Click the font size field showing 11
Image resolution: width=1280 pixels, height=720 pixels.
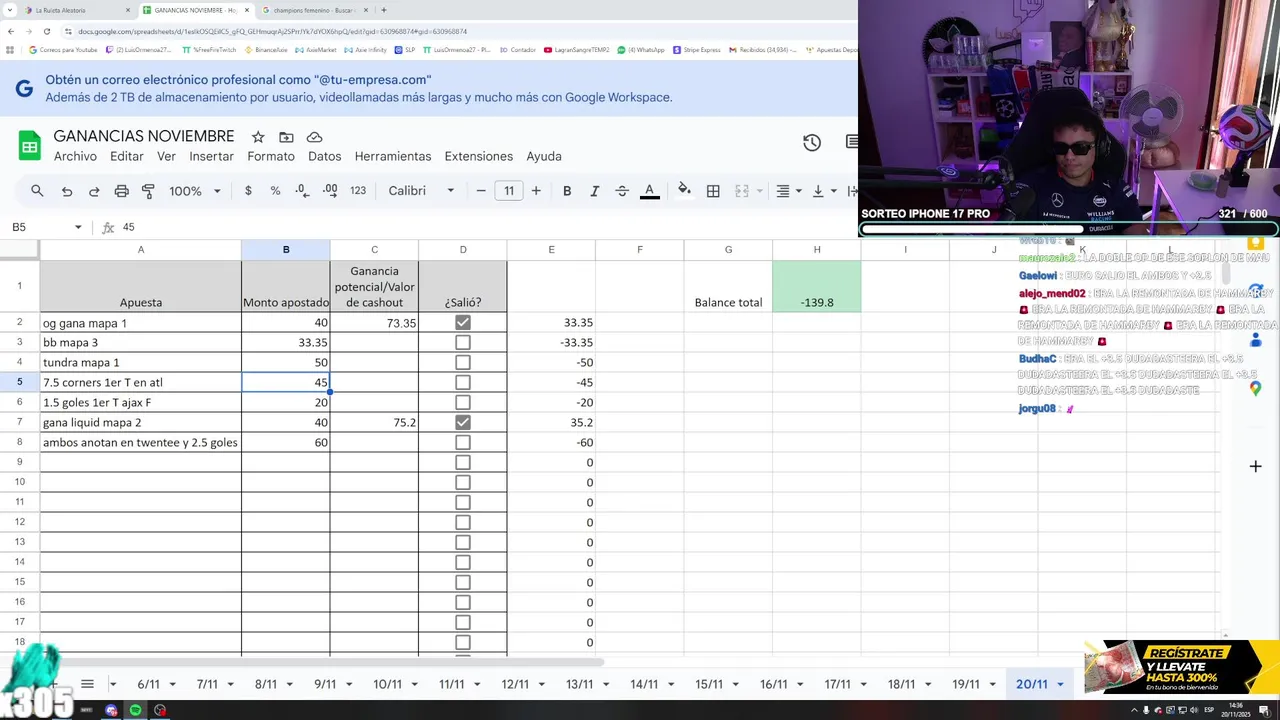509,191
